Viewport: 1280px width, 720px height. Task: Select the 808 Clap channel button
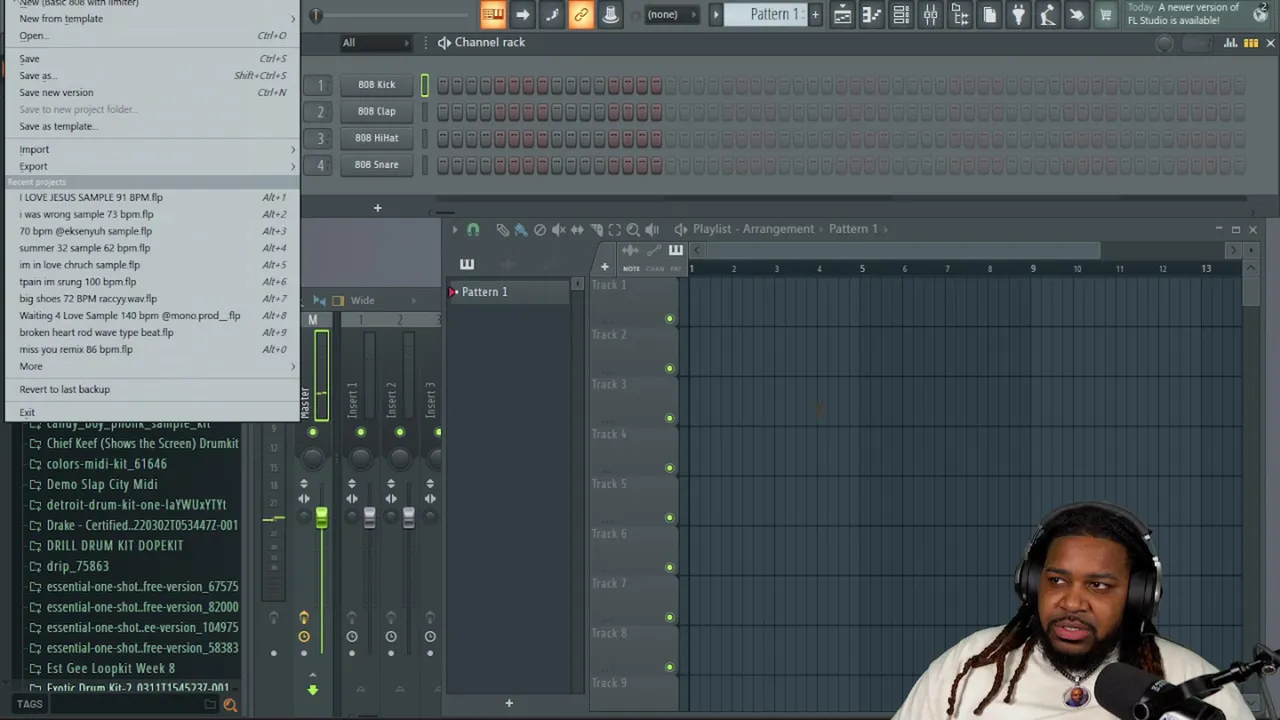click(376, 112)
